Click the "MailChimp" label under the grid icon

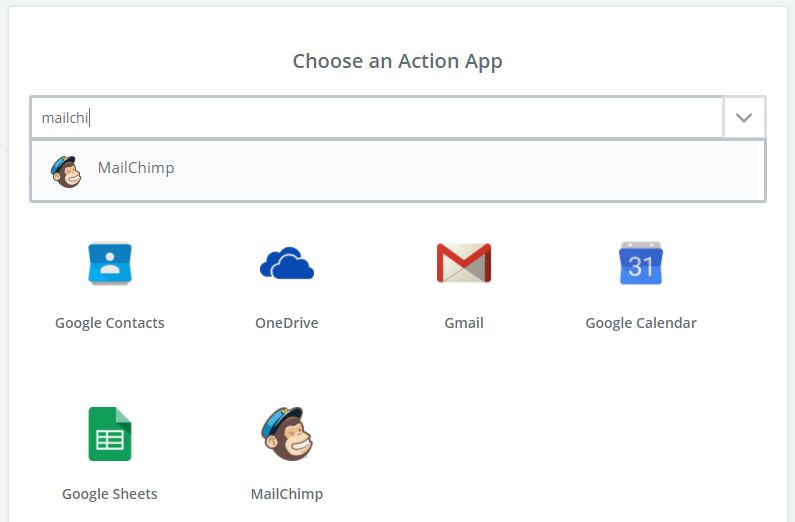[287, 494]
